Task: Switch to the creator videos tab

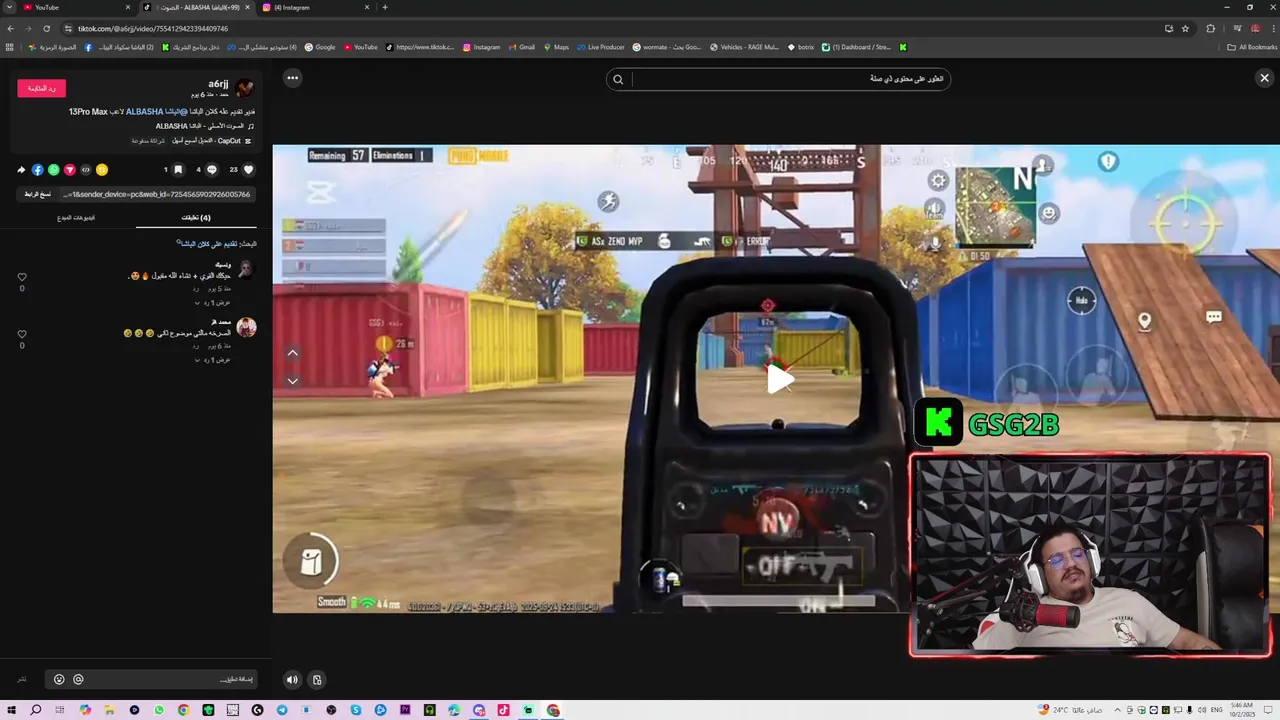Action: 76,217
